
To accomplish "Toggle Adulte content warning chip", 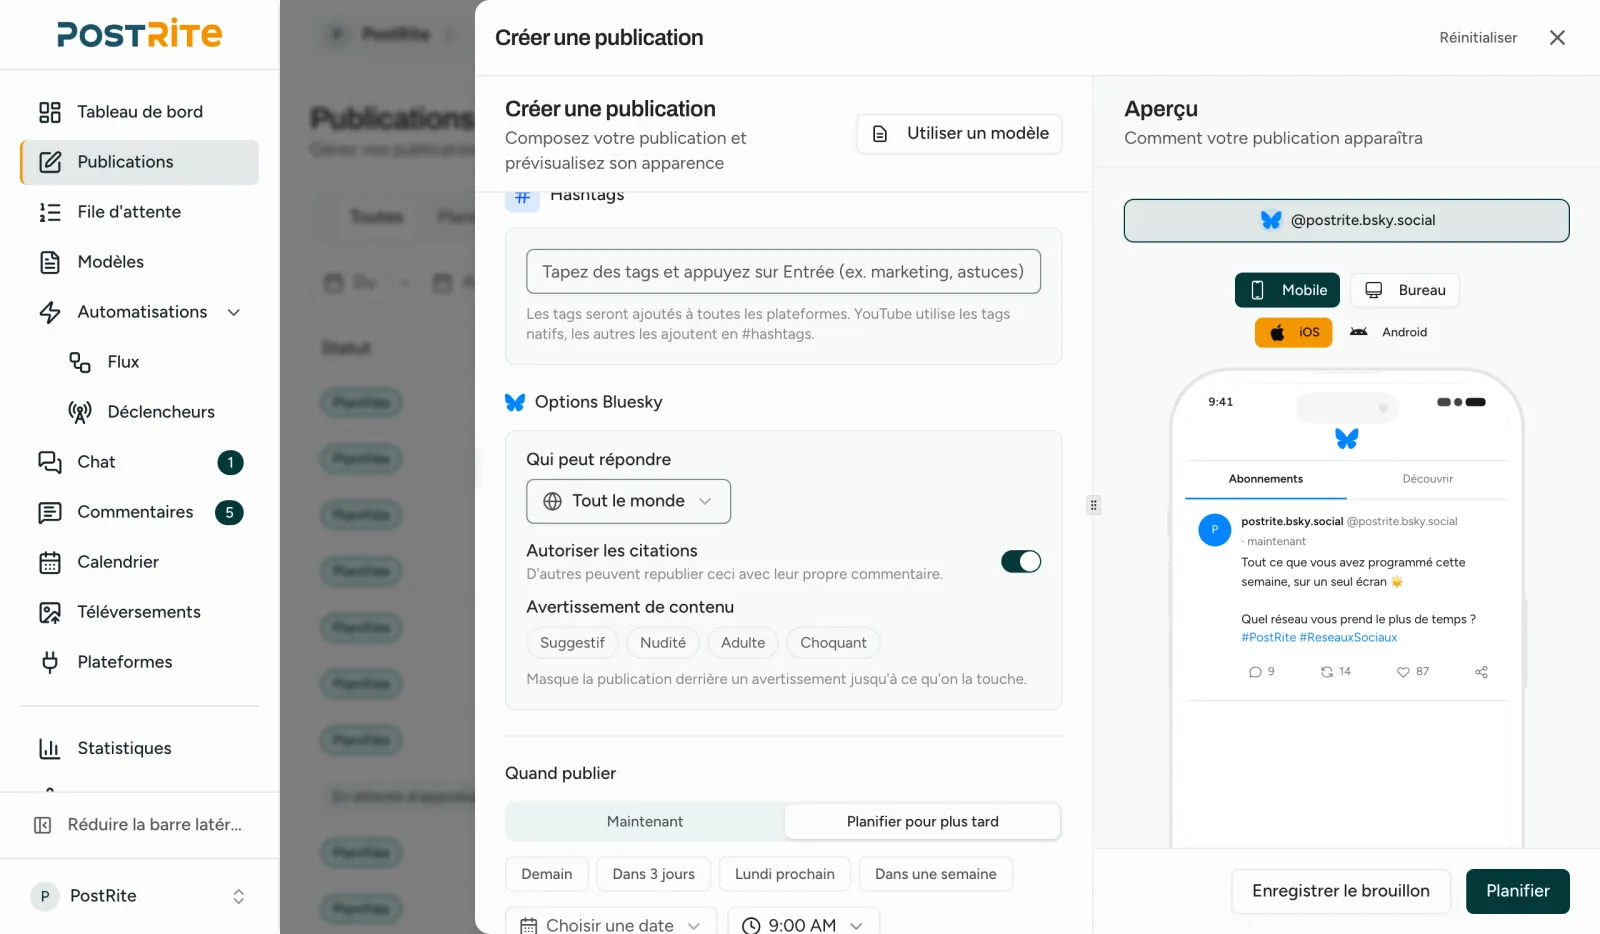I will click(x=743, y=643).
